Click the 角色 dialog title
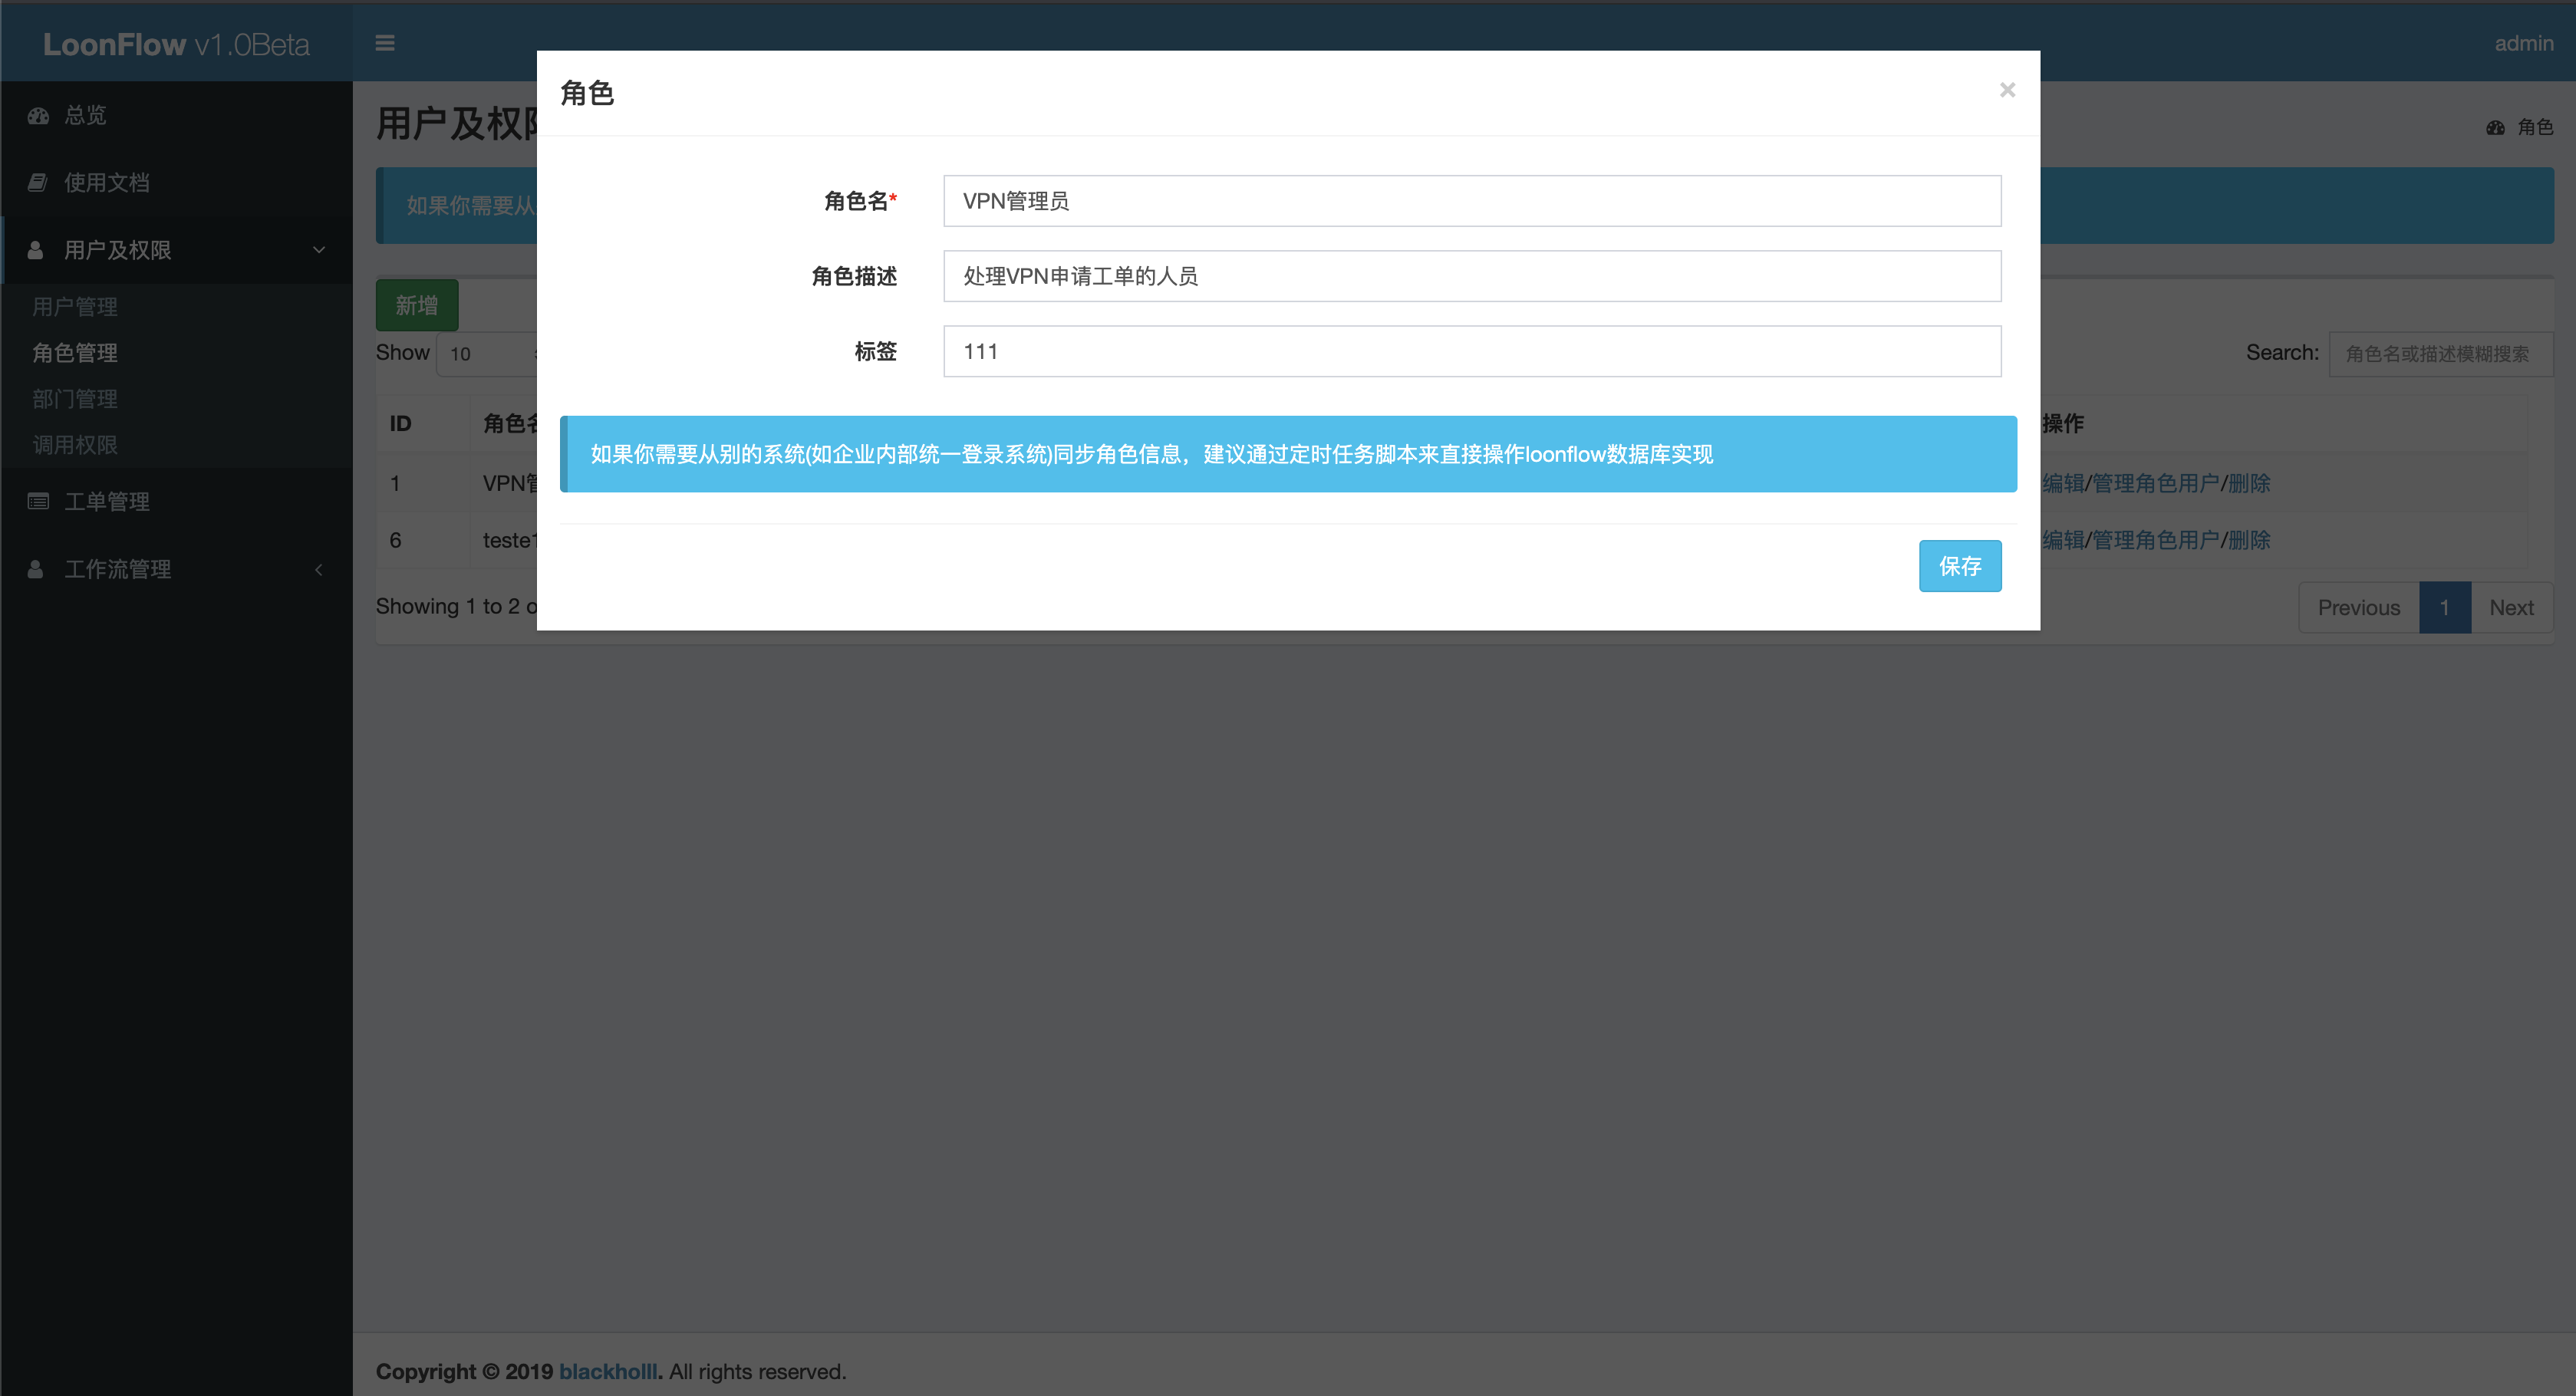2576x1396 pixels. 587,93
